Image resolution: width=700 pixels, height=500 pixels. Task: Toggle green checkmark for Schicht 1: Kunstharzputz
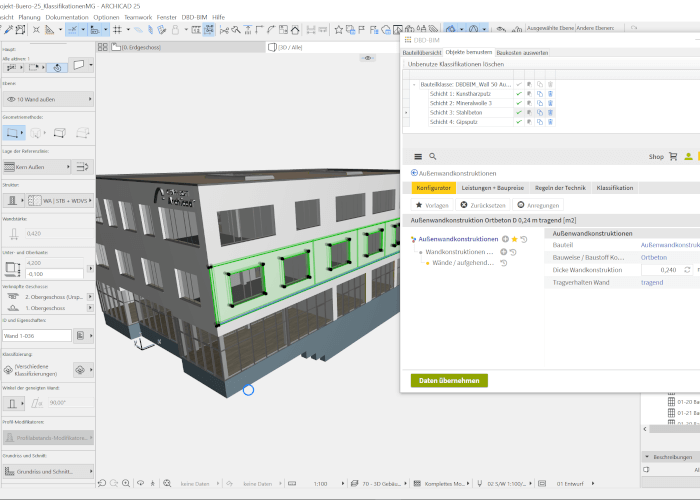519,94
